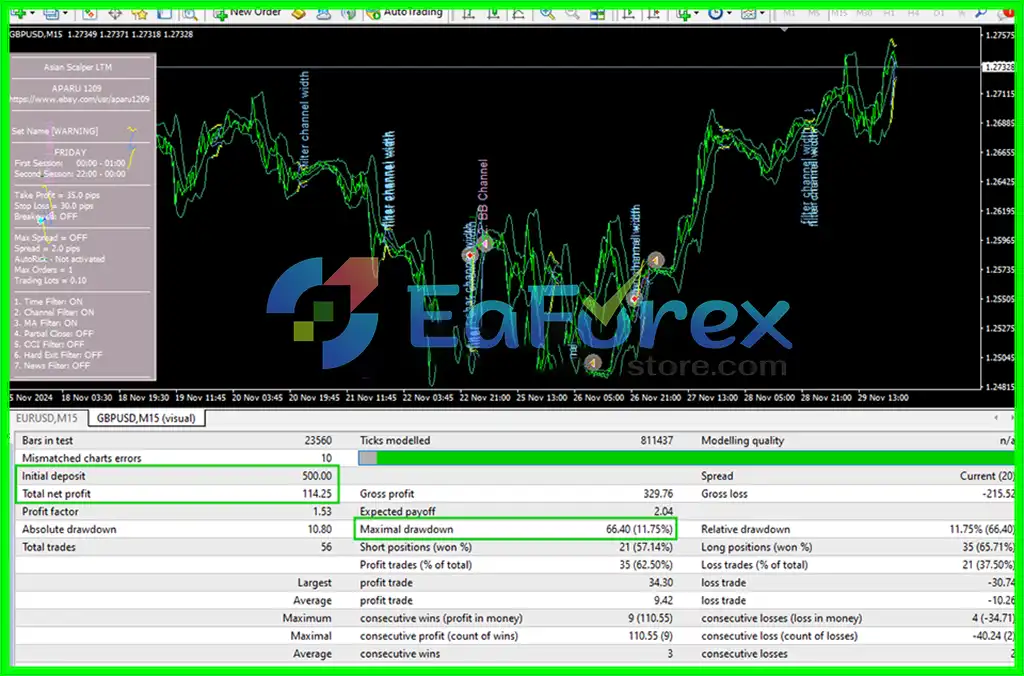
Task: Click the Expected payoff value 2.04
Action: click(x=664, y=511)
